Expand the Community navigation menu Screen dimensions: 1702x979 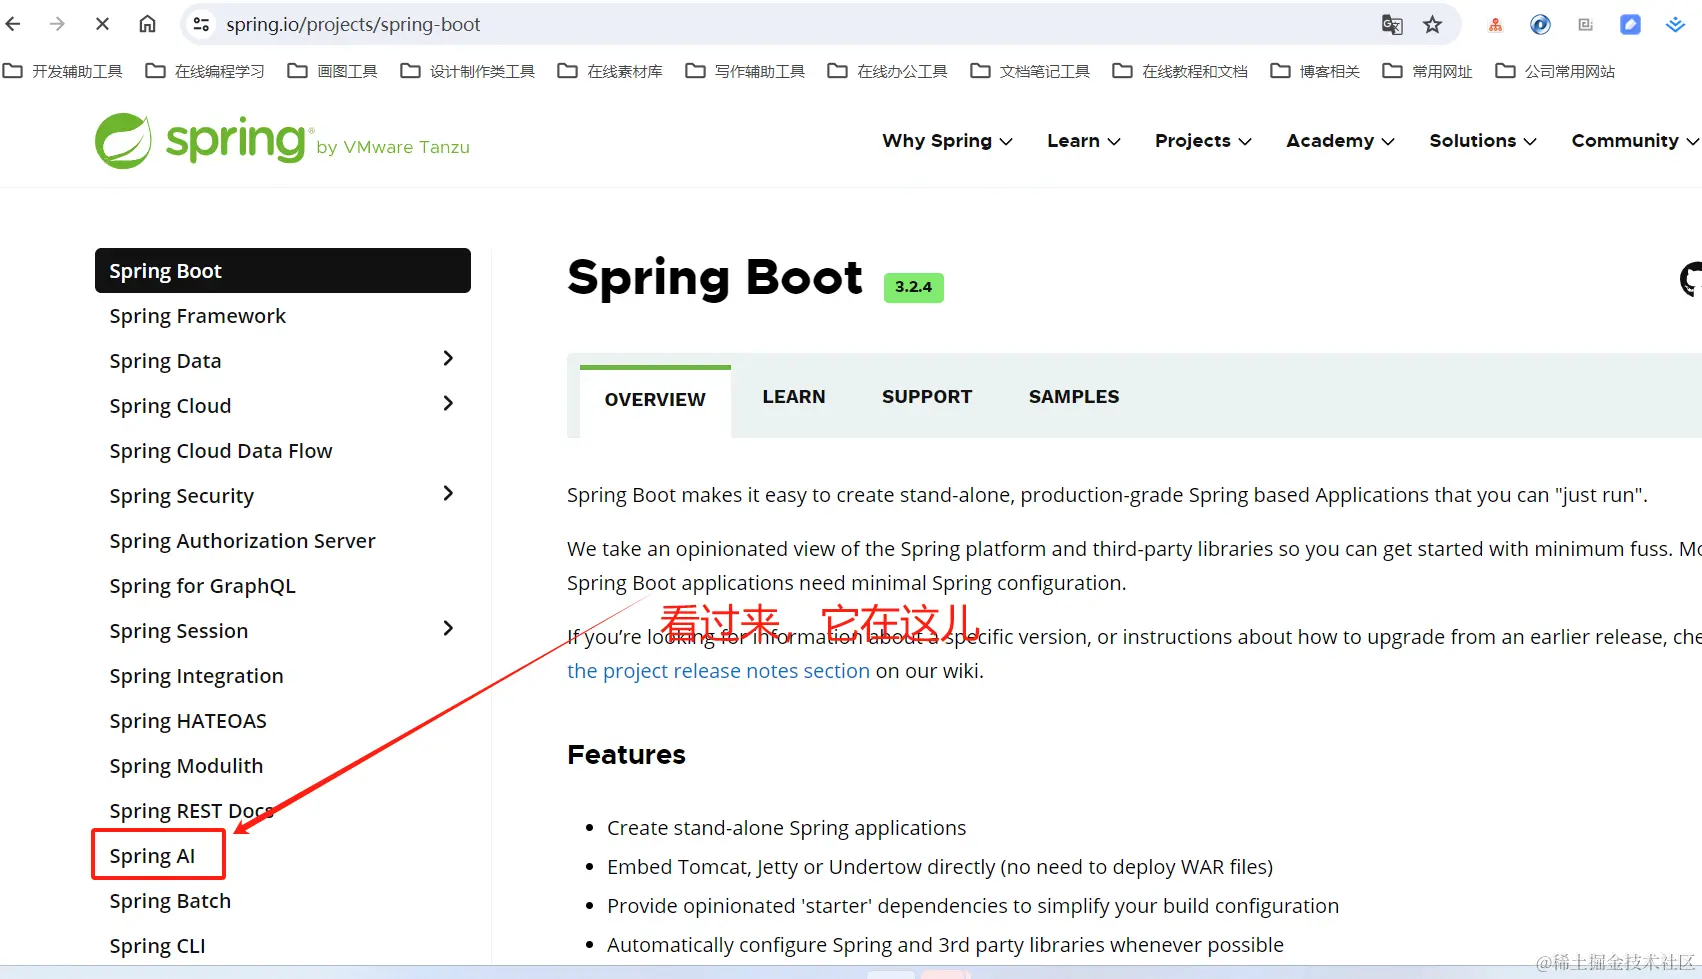(1635, 141)
